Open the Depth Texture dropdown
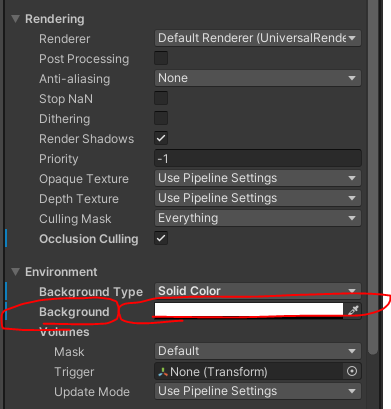Image resolution: width=391 pixels, height=409 pixels. (258, 198)
